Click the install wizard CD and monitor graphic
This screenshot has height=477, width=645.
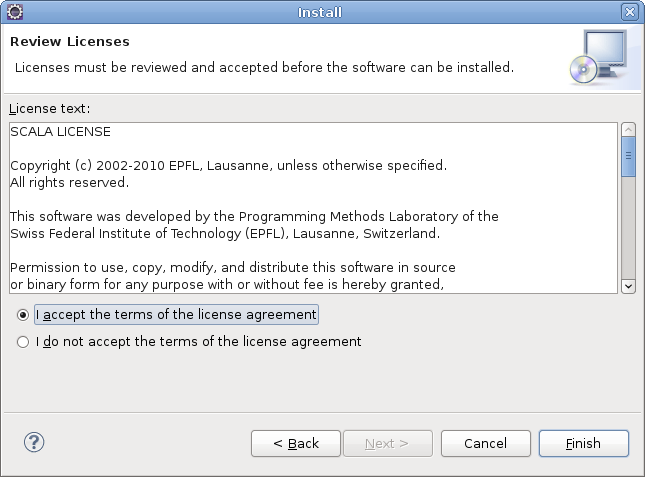pyautogui.click(x=599, y=57)
